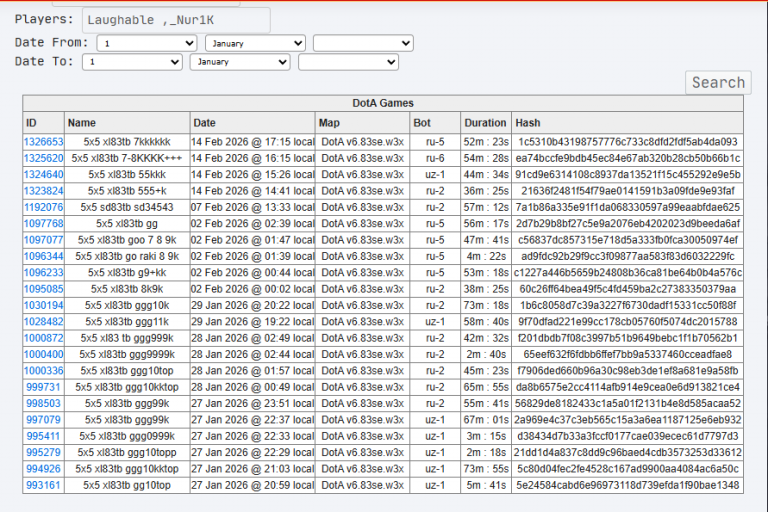Open game ID 1000872
This screenshot has height=512, width=768.
point(44,338)
